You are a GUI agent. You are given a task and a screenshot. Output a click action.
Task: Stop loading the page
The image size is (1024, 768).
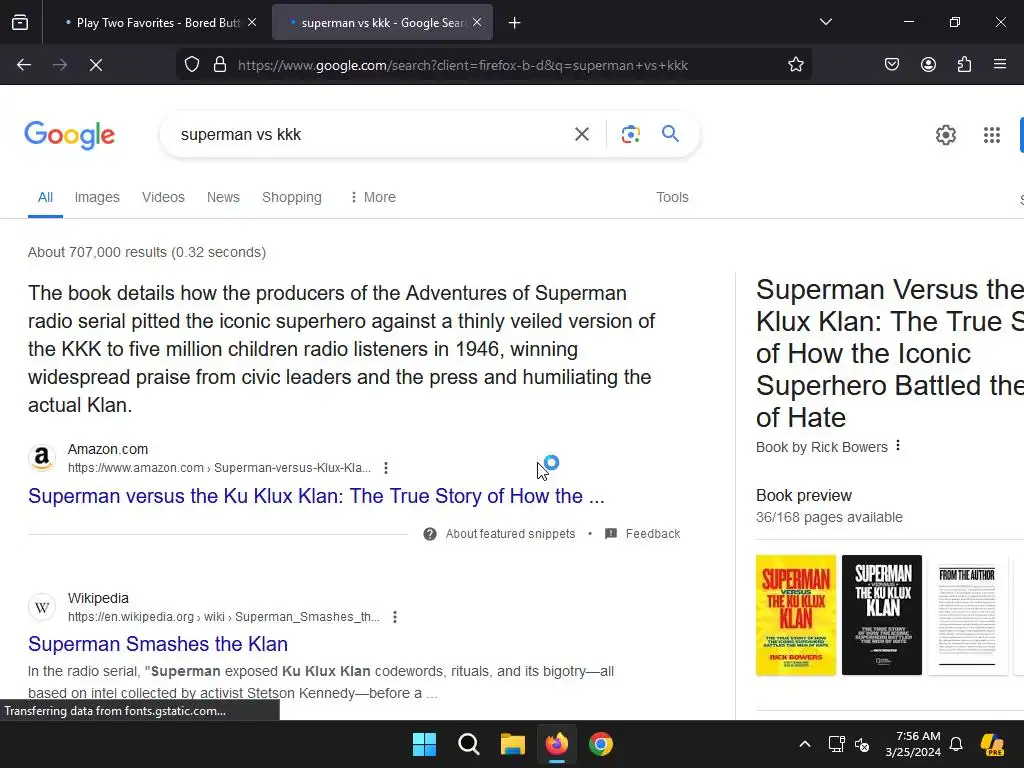pyautogui.click(x=96, y=65)
